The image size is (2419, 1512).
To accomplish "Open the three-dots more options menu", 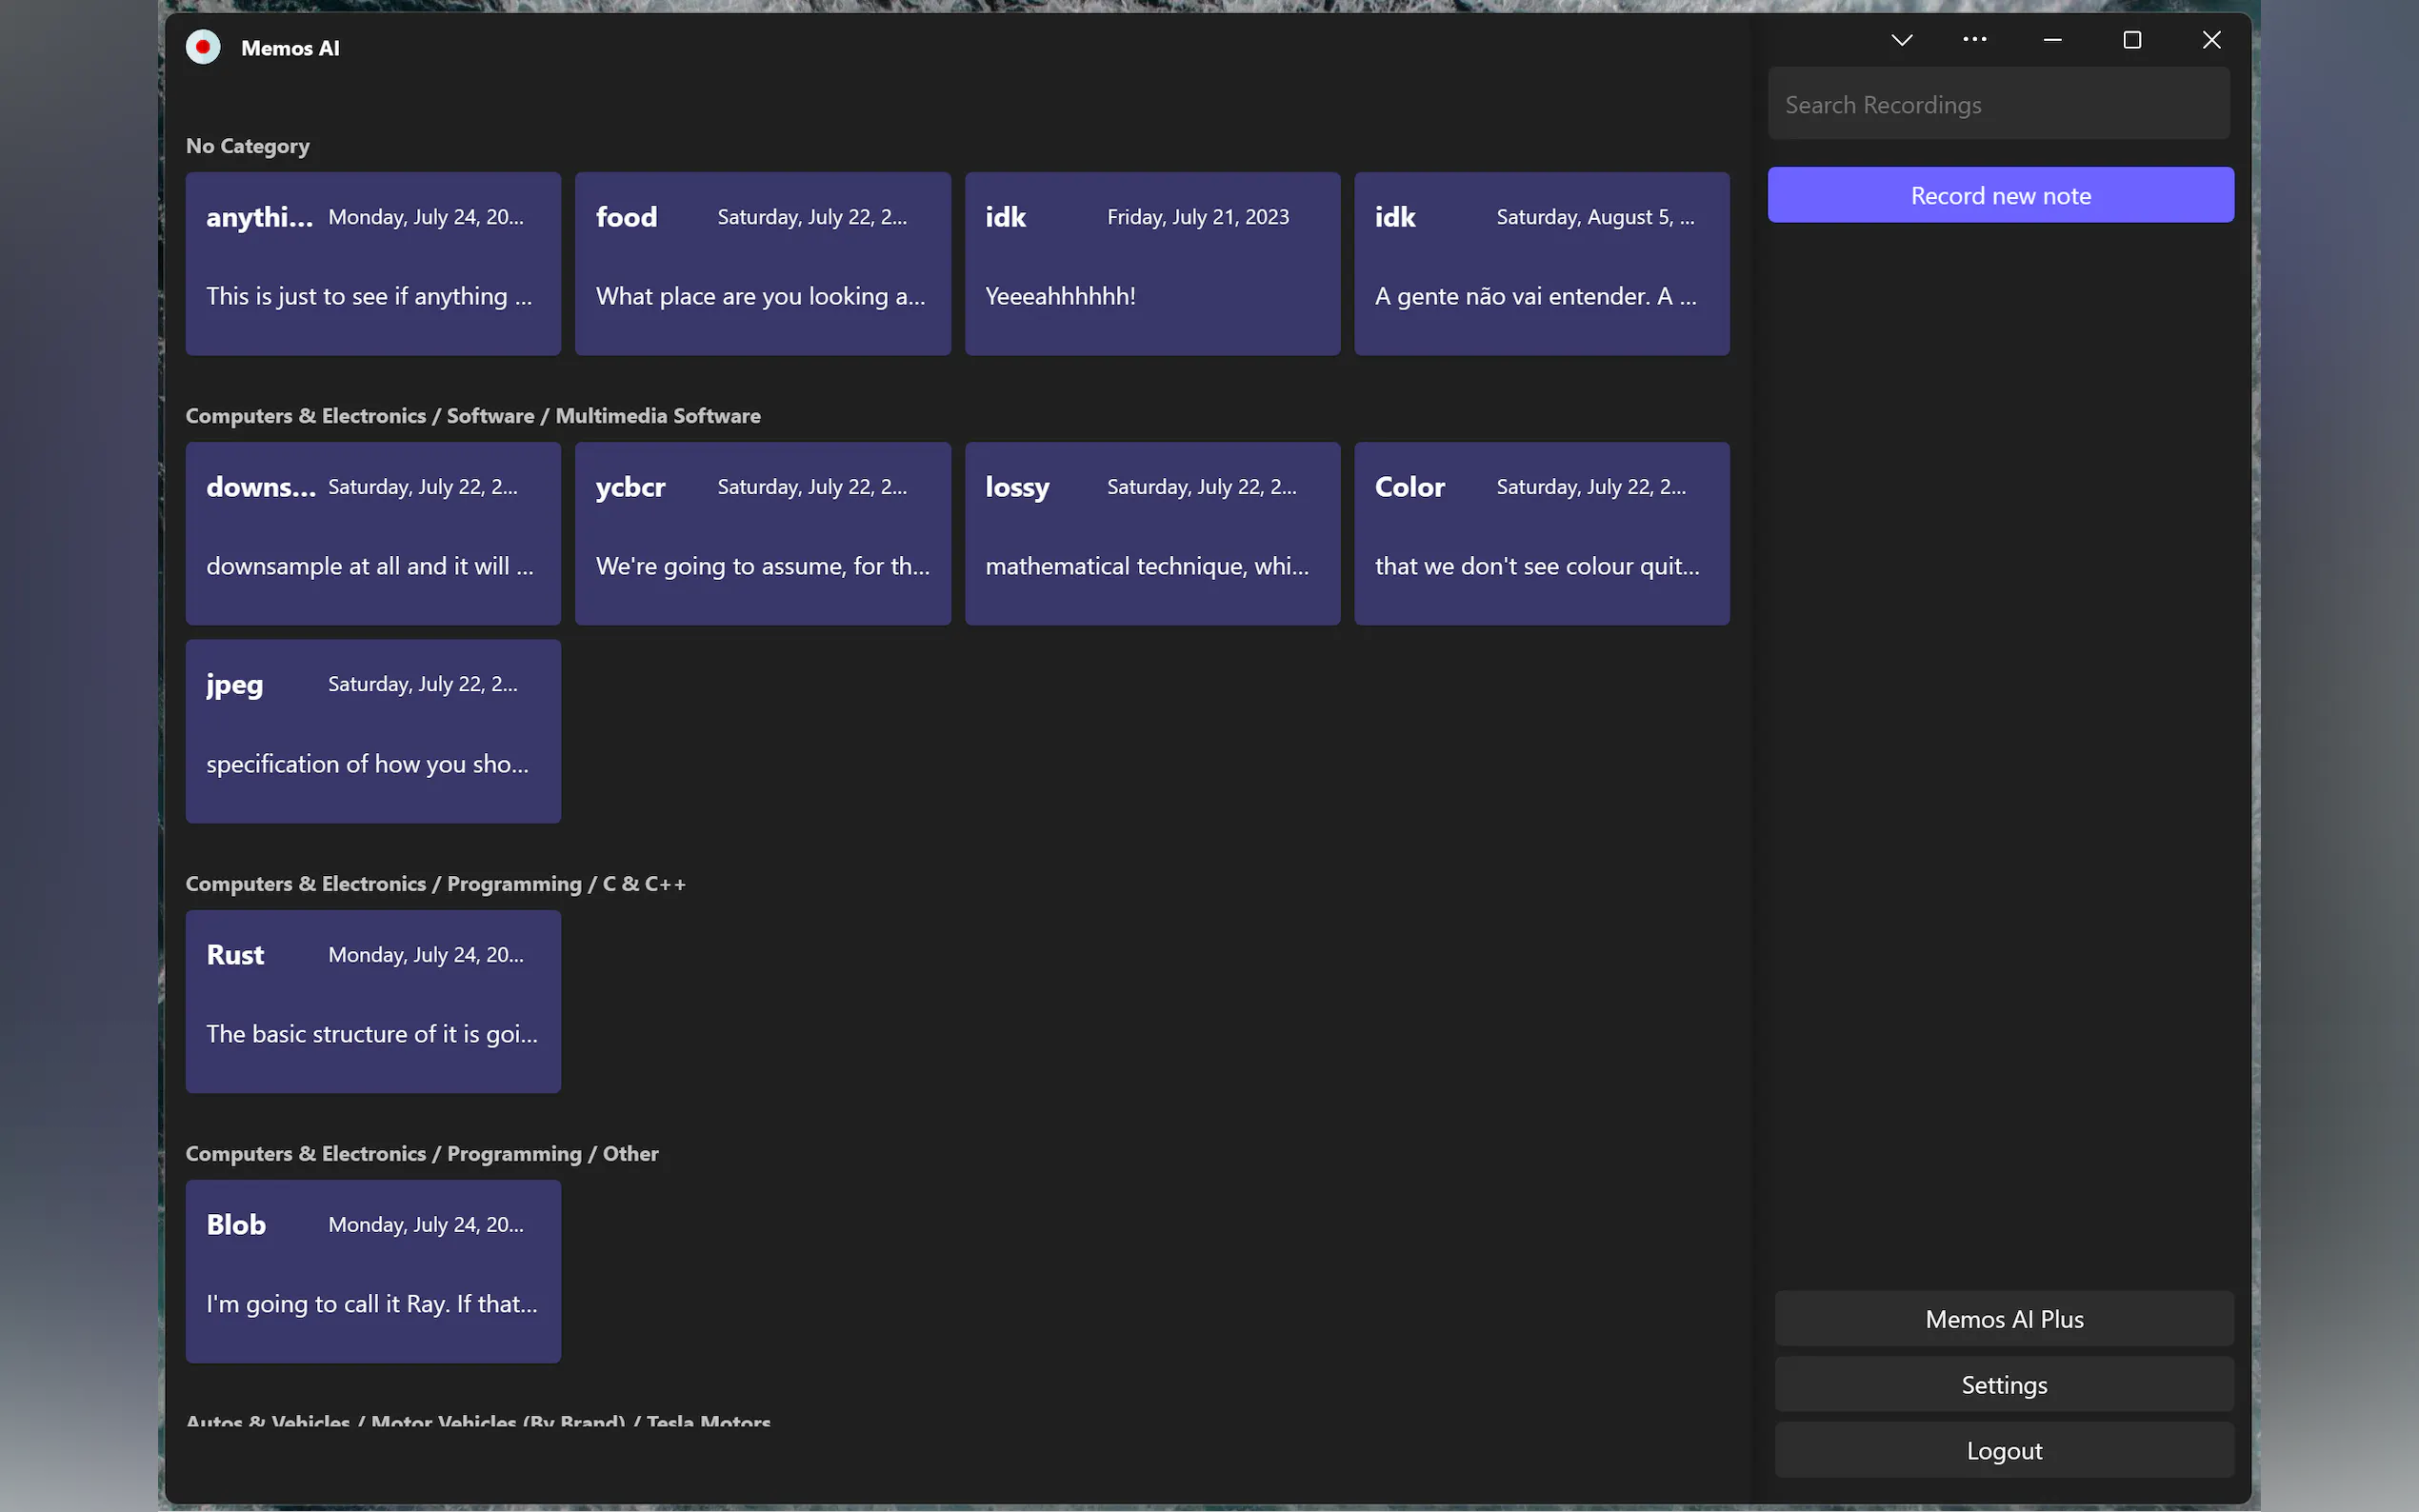I will coord(1974,40).
